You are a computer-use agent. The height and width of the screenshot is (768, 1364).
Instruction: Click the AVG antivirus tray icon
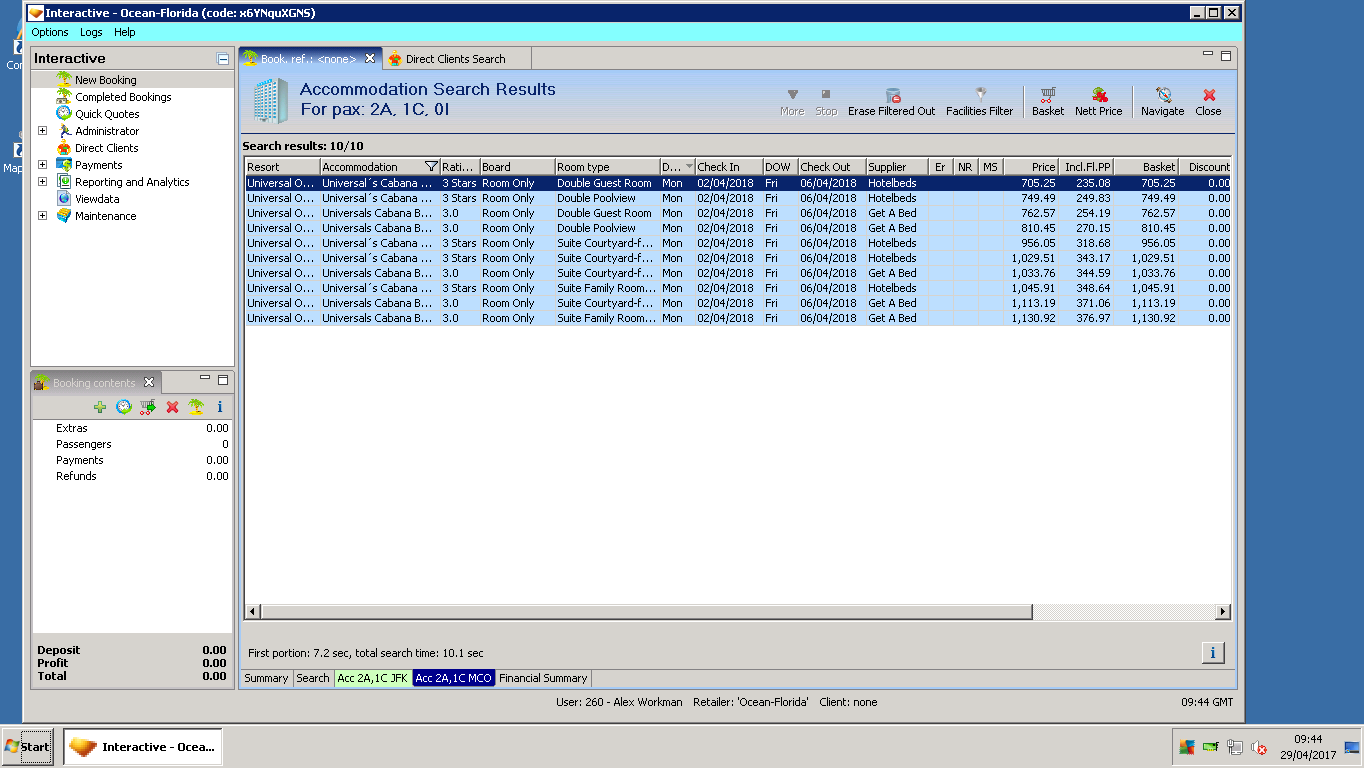point(1187,747)
